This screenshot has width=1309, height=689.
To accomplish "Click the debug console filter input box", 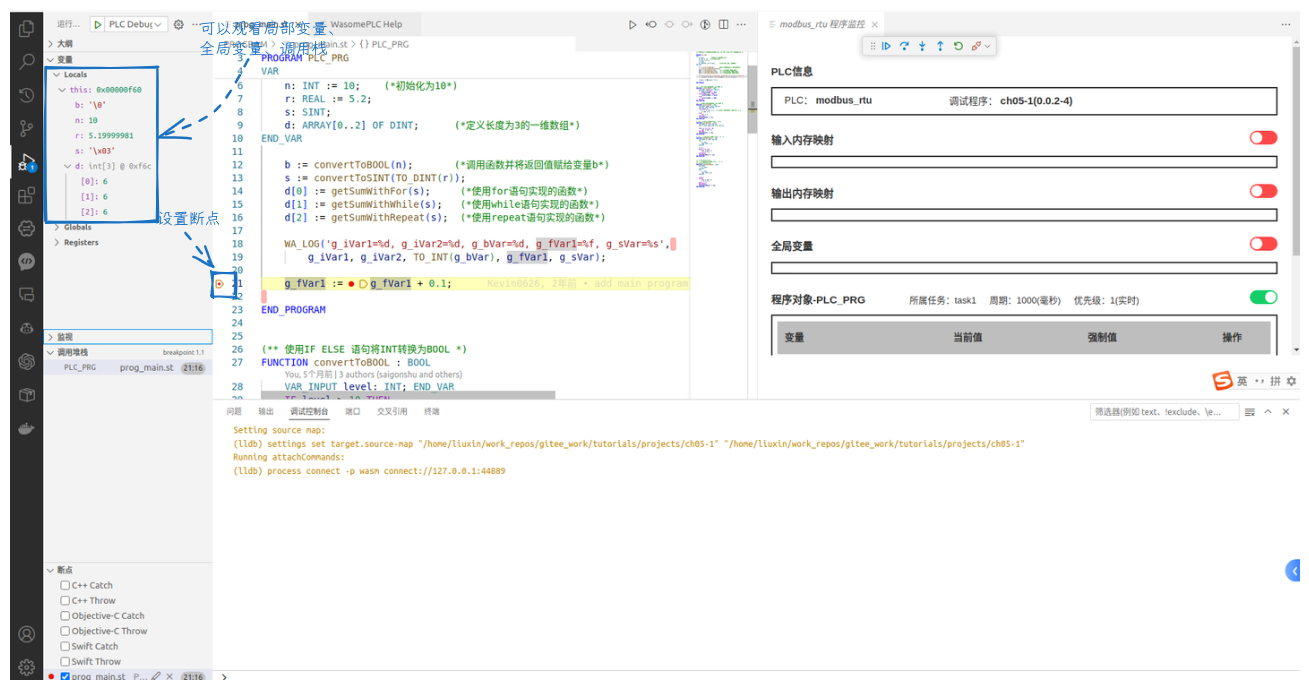I will (x=1163, y=412).
